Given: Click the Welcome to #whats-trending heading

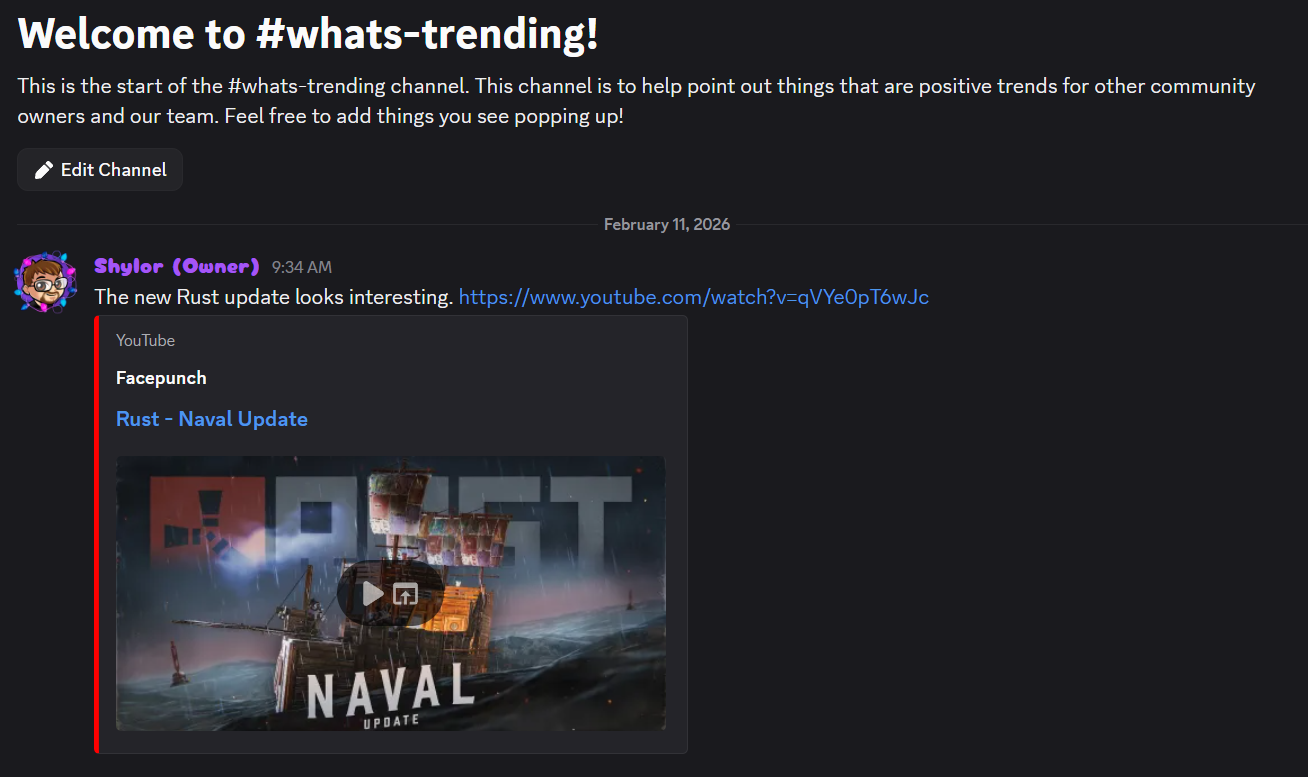Looking at the screenshot, I should (308, 34).
